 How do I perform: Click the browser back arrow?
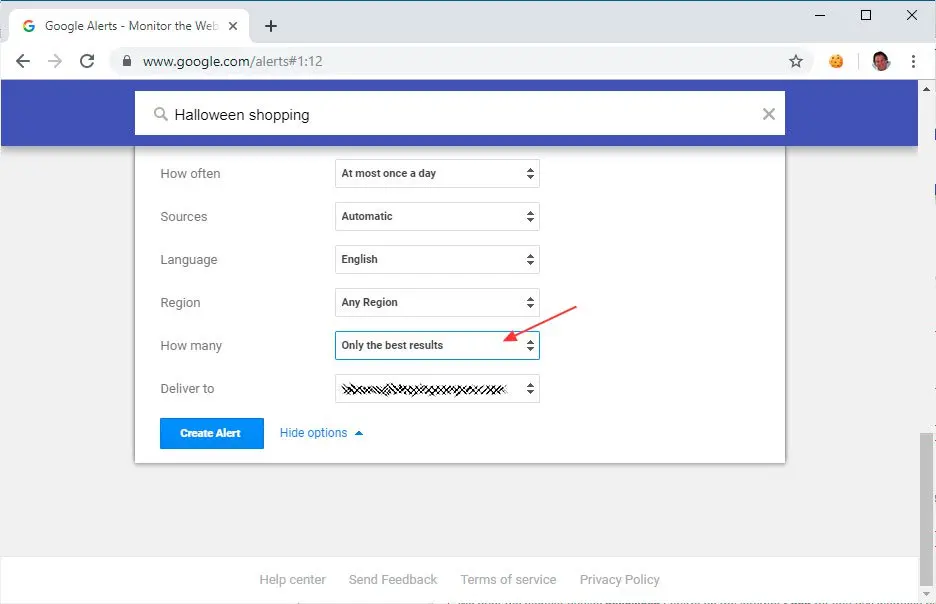tap(23, 61)
